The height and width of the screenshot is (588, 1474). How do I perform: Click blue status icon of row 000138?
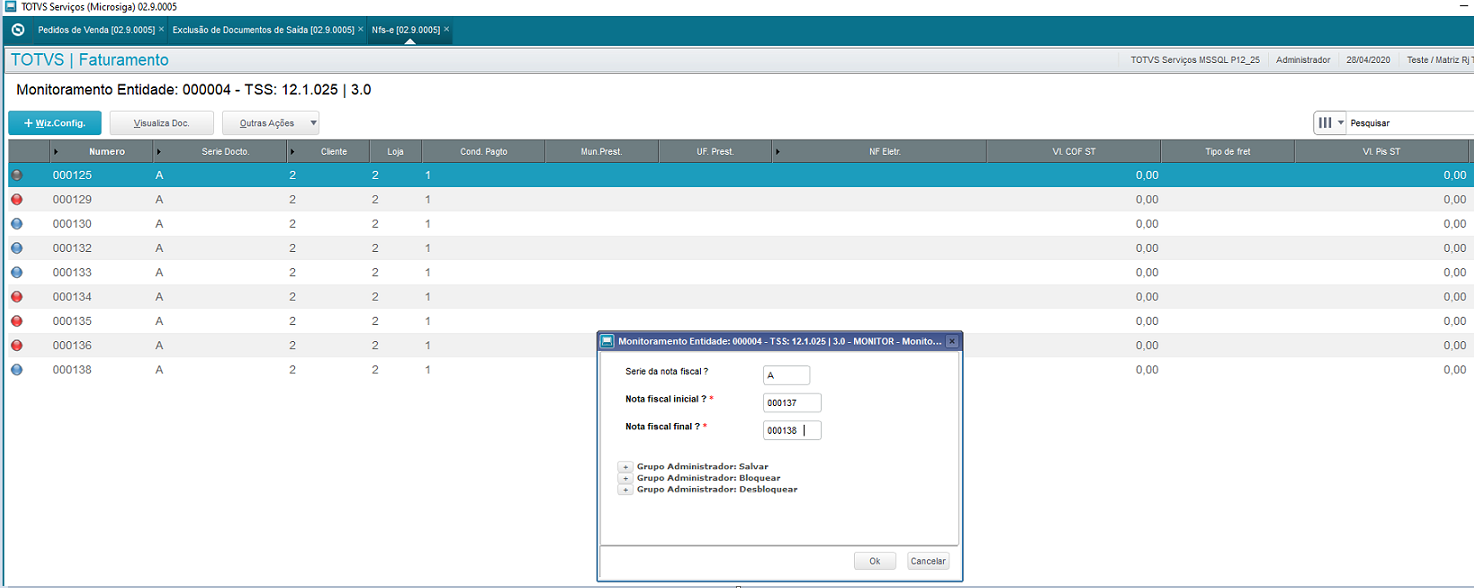pyautogui.click(x=16, y=369)
